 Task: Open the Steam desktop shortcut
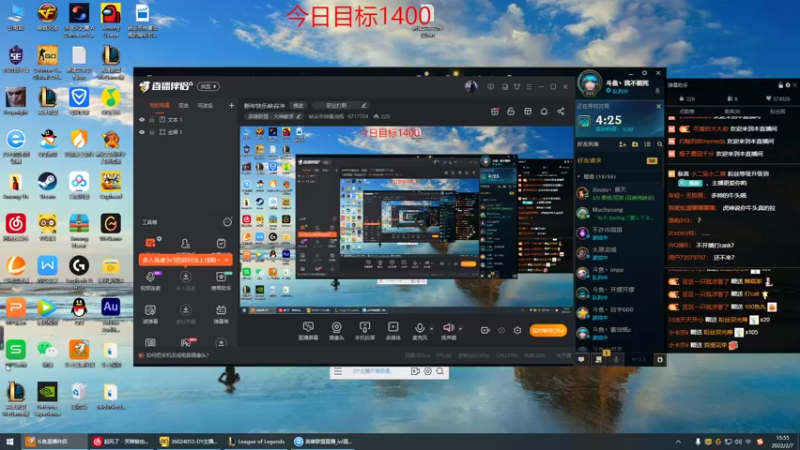[x=47, y=182]
